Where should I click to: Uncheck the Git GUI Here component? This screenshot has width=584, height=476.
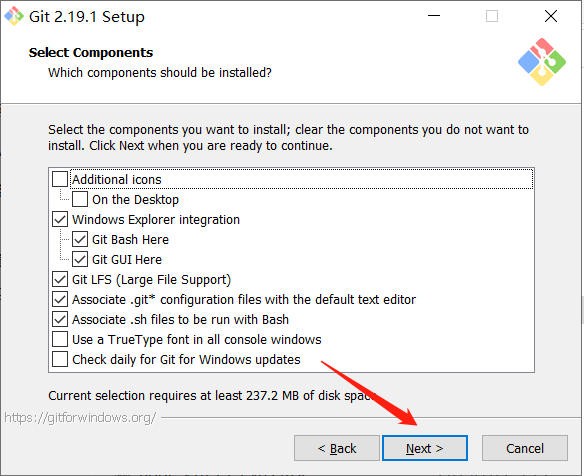point(80,259)
